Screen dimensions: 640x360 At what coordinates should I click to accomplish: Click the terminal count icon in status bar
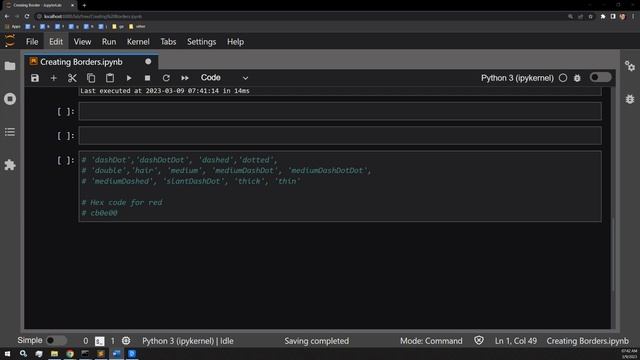(x=99, y=341)
